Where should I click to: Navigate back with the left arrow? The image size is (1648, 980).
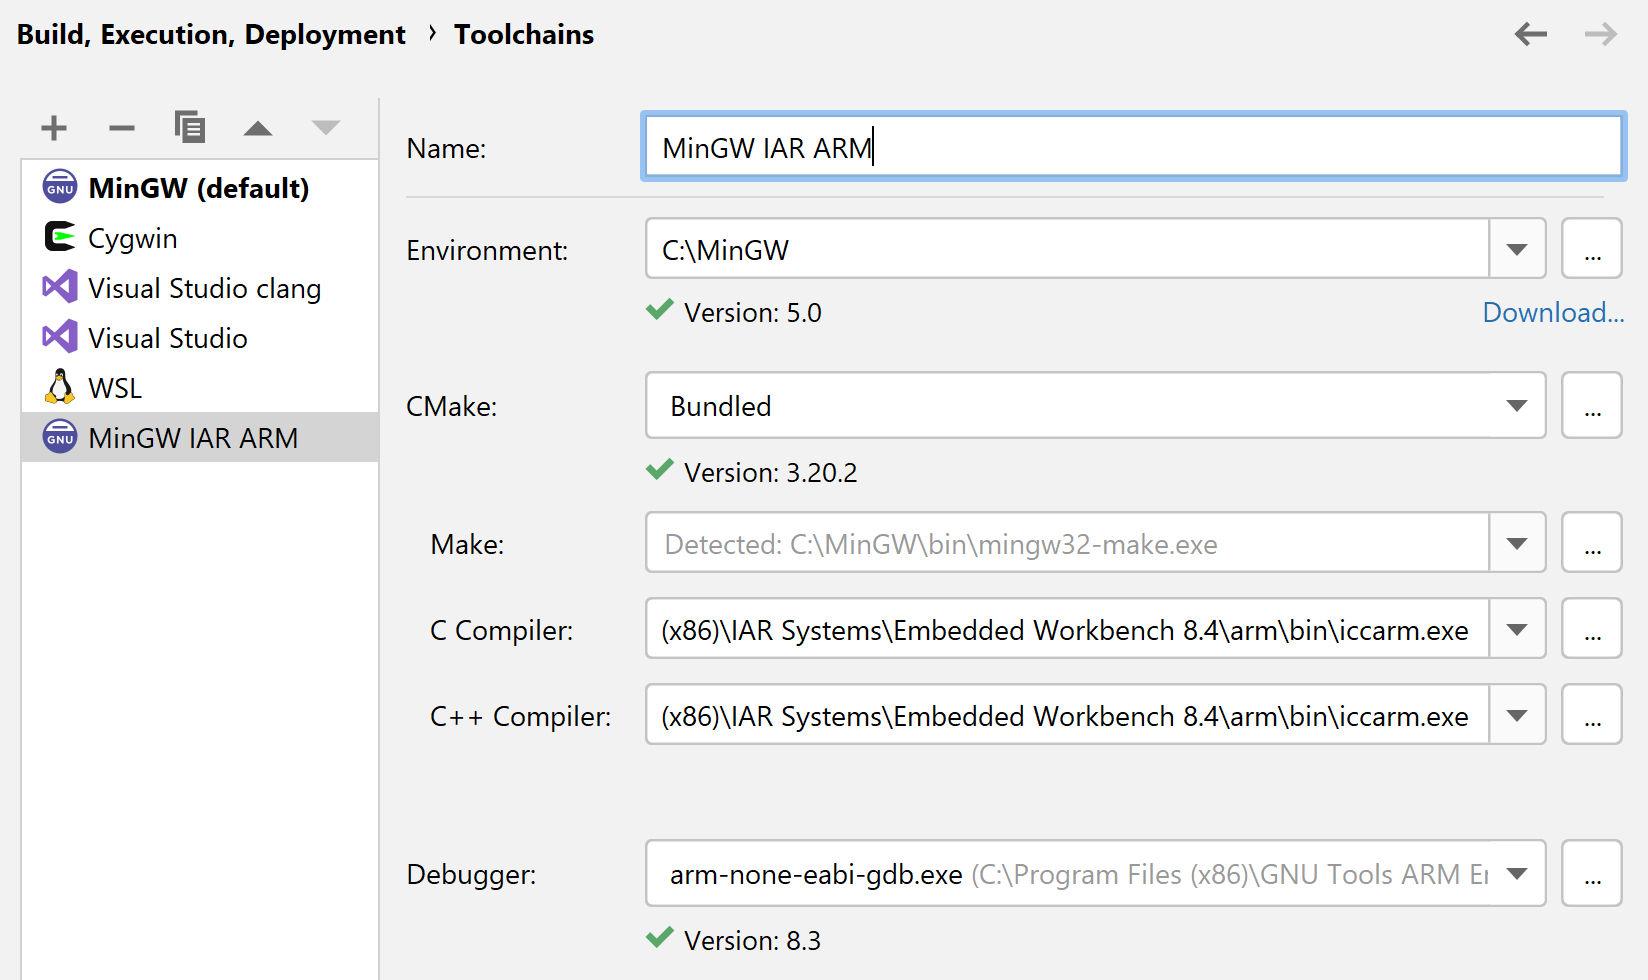[1530, 35]
